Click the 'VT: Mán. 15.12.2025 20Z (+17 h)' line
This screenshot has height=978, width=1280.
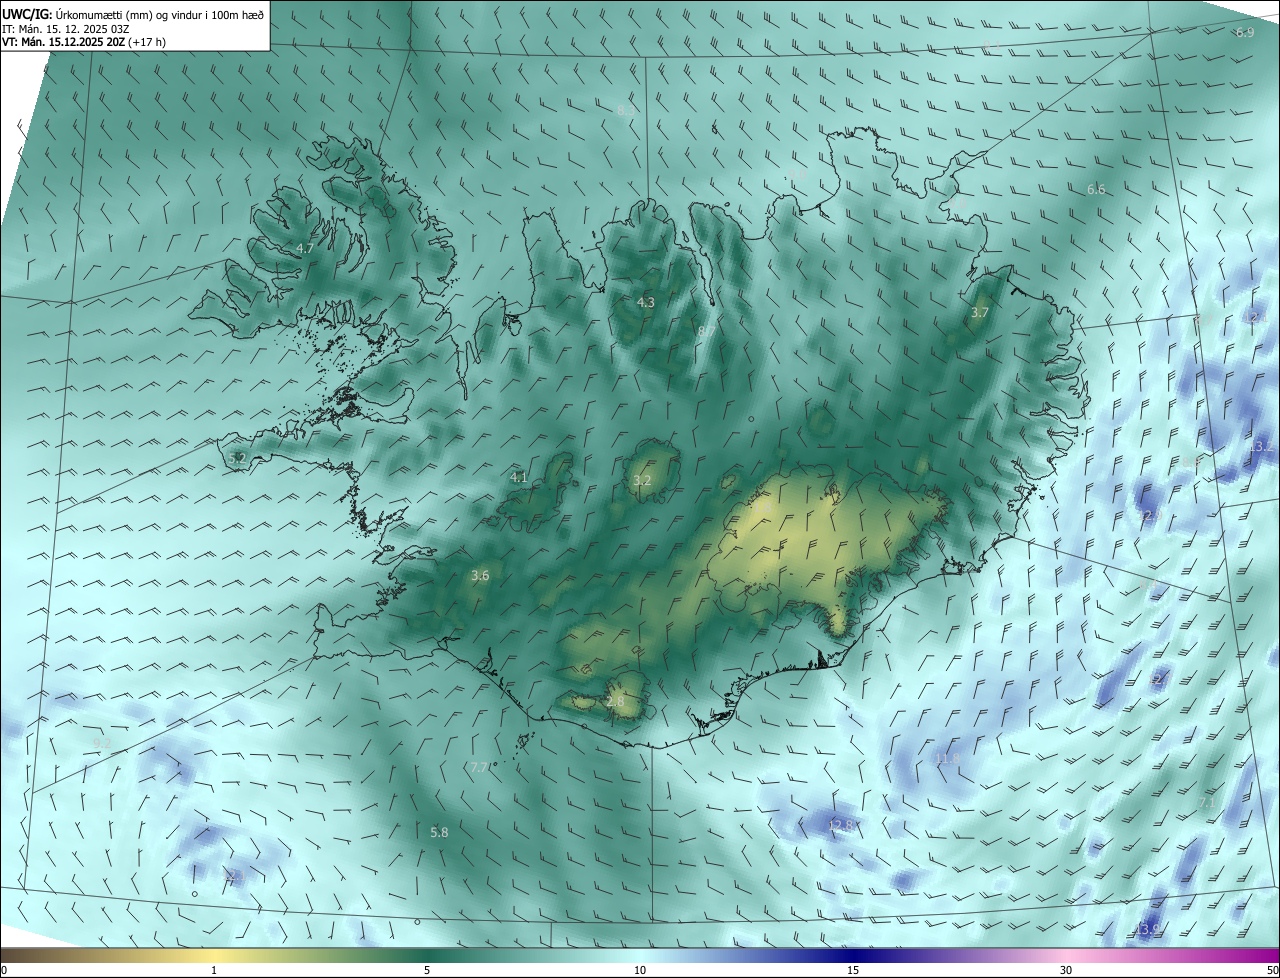pyautogui.click(x=84, y=43)
